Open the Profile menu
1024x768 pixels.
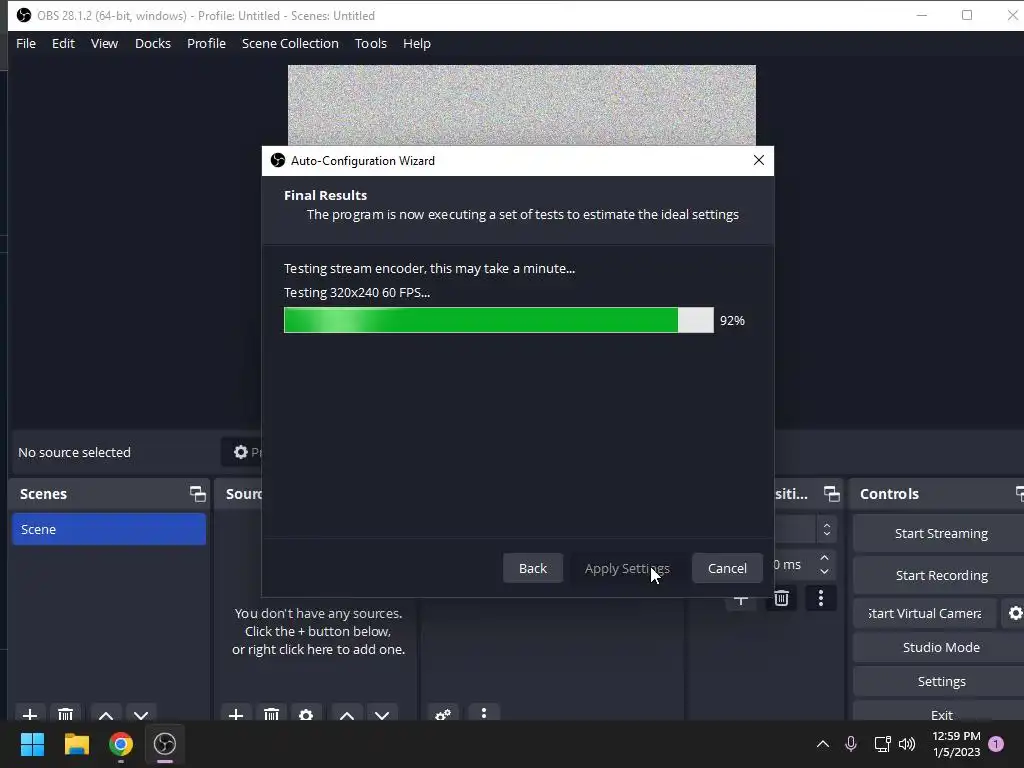click(206, 44)
